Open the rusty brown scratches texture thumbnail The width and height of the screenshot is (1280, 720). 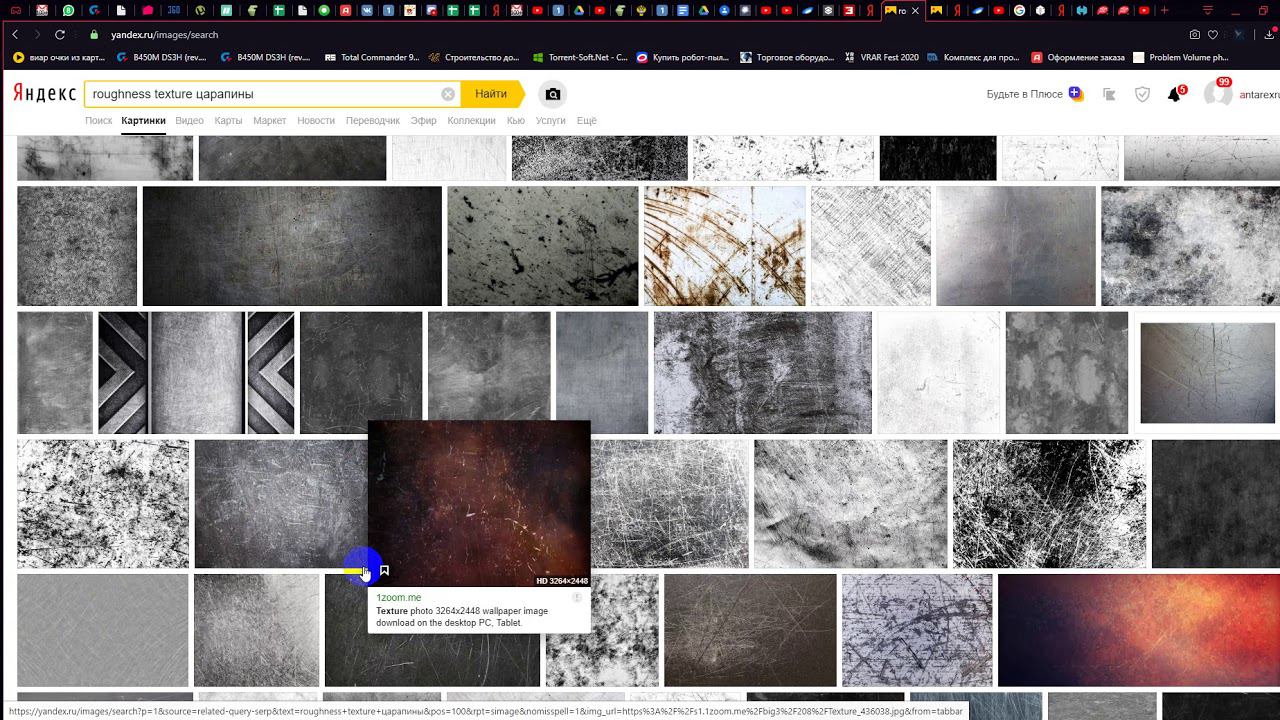tap(725, 246)
